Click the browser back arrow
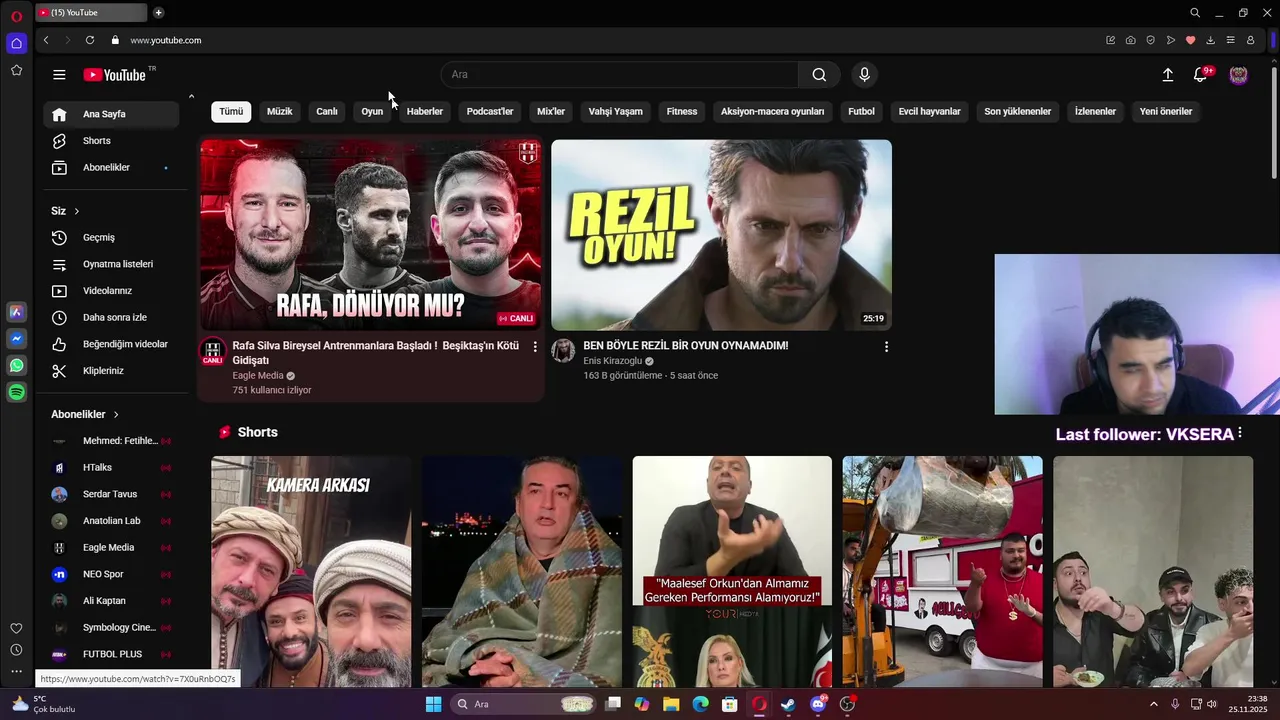1280x720 pixels. tap(46, 40)
